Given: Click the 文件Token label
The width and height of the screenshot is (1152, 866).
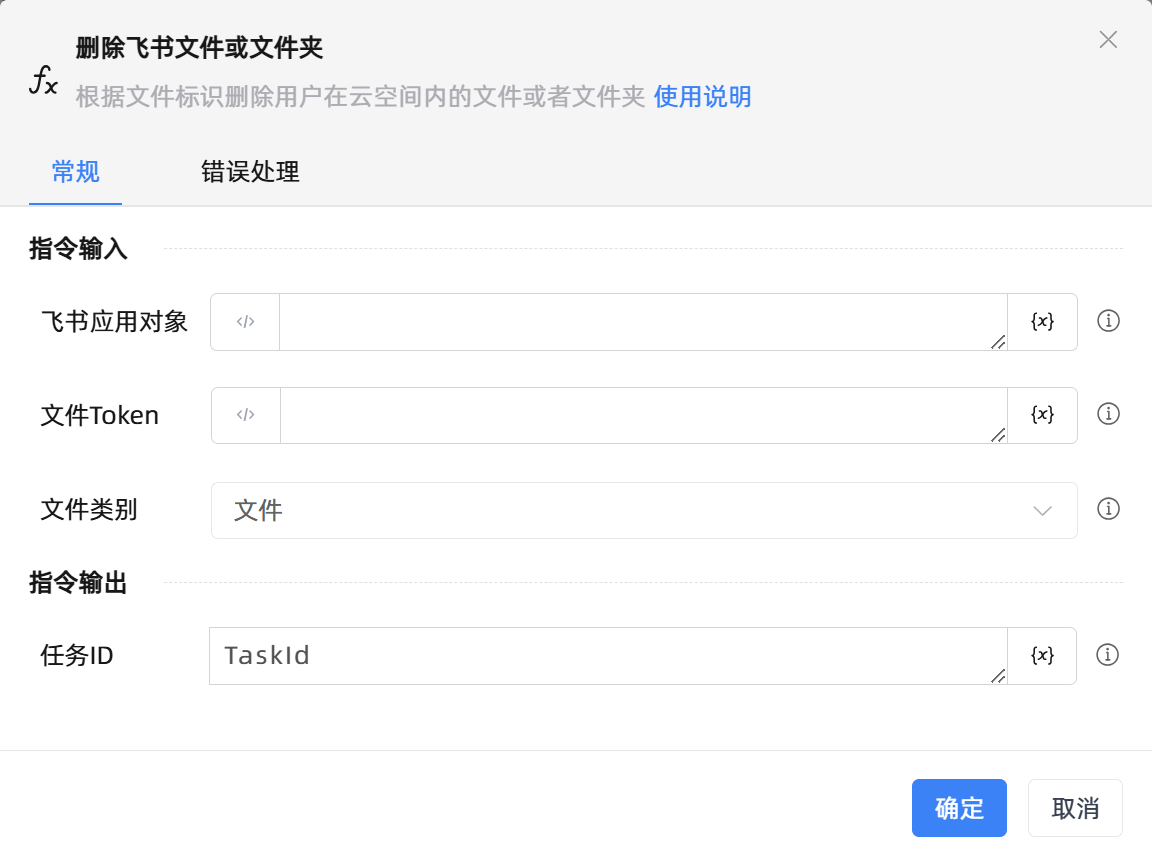Looking at the screenshot, I should 99,415.
